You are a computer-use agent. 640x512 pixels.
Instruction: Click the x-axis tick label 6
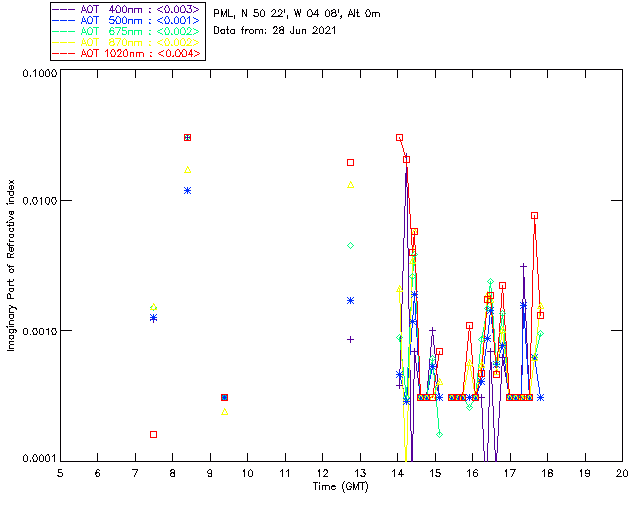(98, 473)
